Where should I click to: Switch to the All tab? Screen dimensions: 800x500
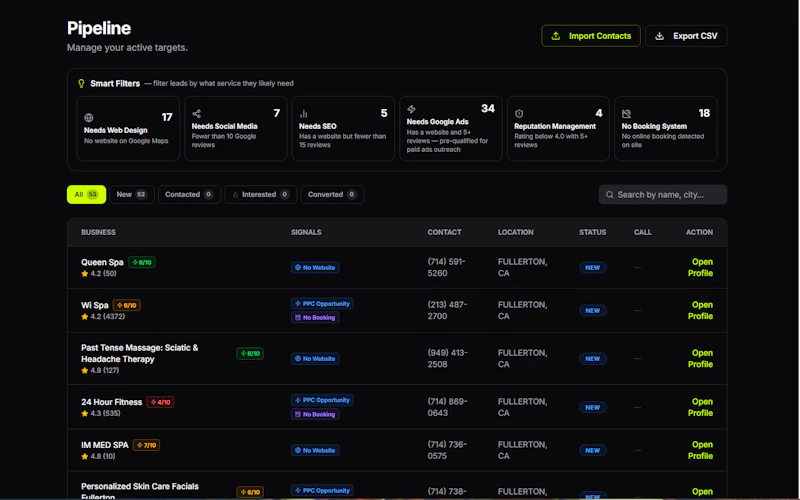pos(86,194)
